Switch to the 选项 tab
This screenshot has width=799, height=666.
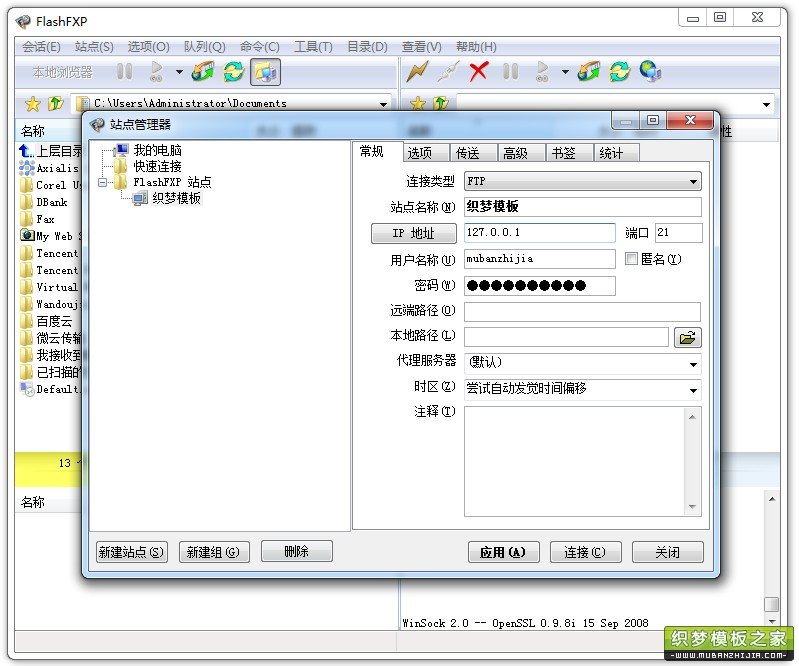coord(426,153)
